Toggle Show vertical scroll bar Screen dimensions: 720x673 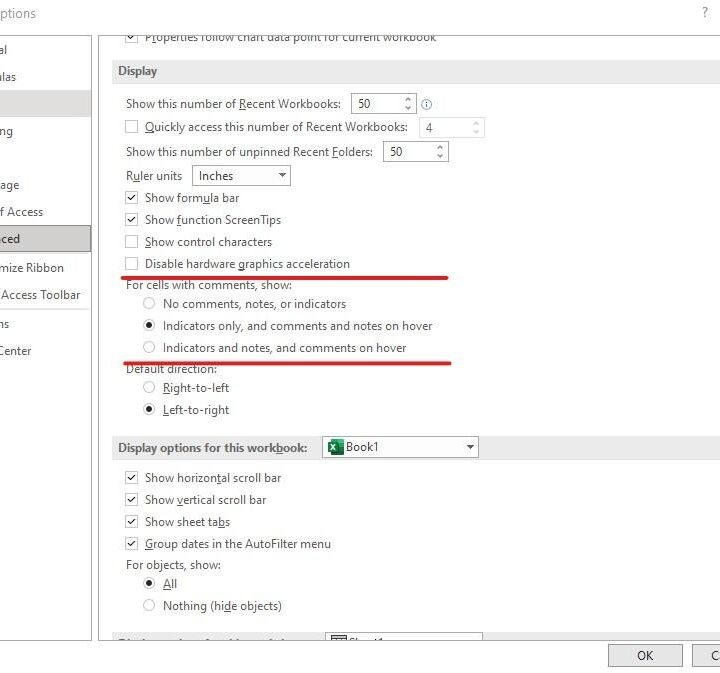tap(131, 499)
